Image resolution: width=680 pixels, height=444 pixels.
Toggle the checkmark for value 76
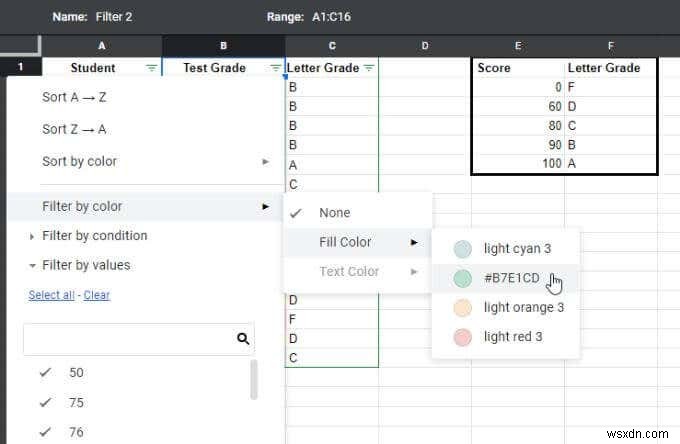point(45,432)
